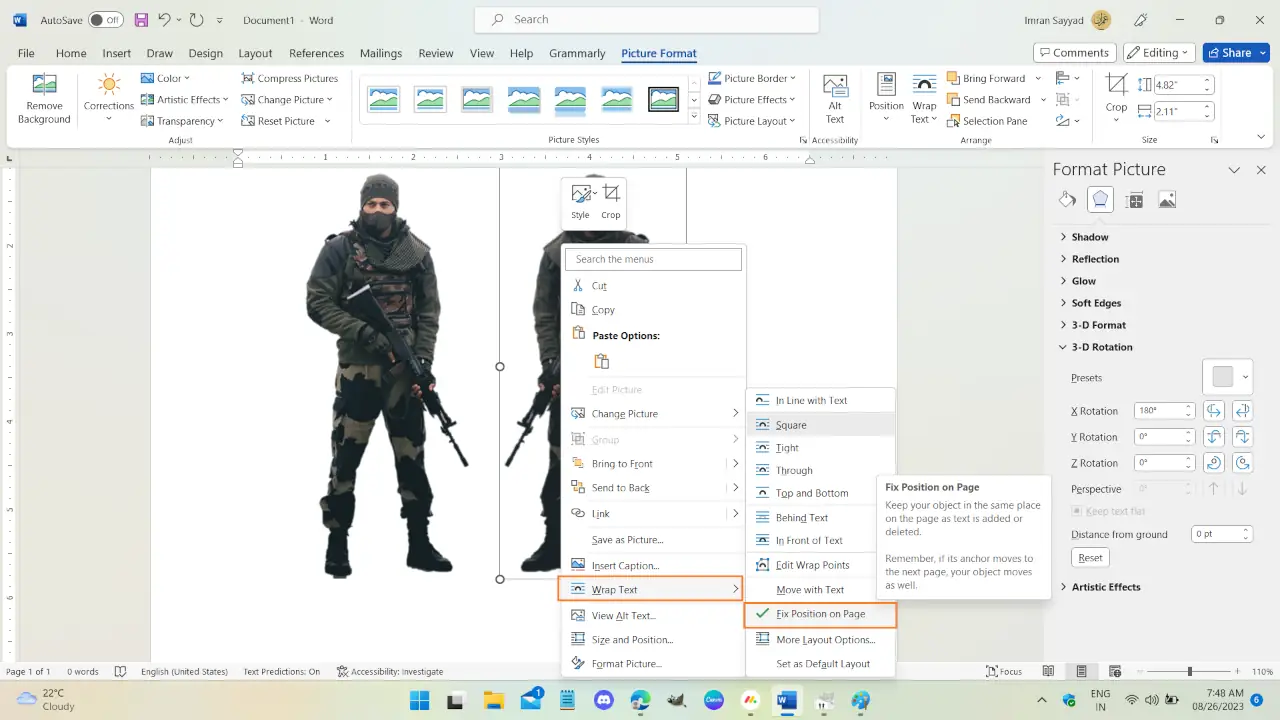This screenshot has width=1280, height=720.
Task: Expand the Glow section
Action: pos(1084,281)
